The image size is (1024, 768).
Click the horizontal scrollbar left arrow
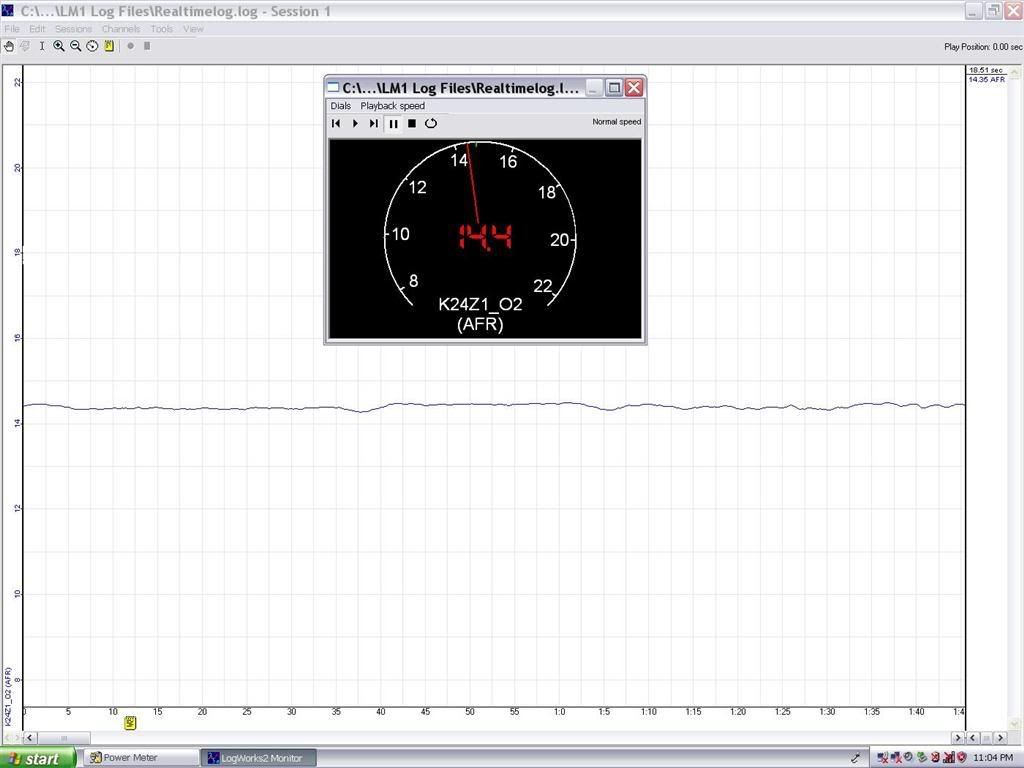pyautogui.click(x=30, y=738)
